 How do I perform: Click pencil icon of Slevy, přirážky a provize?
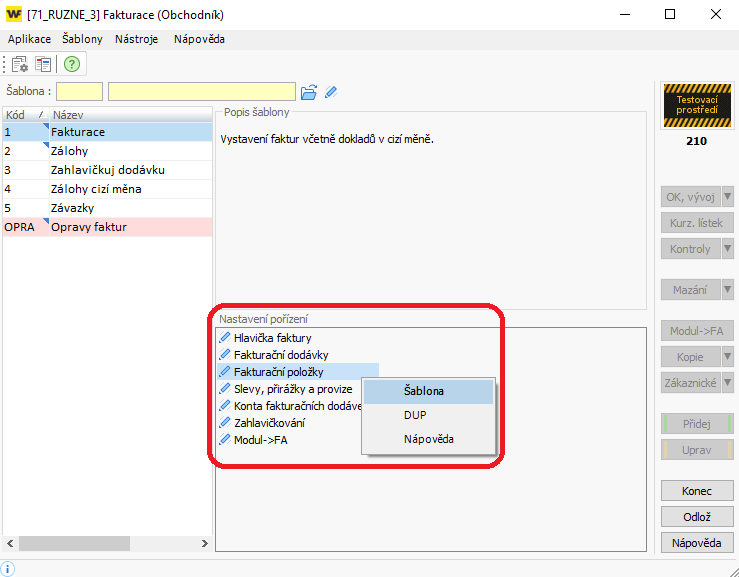225,389
